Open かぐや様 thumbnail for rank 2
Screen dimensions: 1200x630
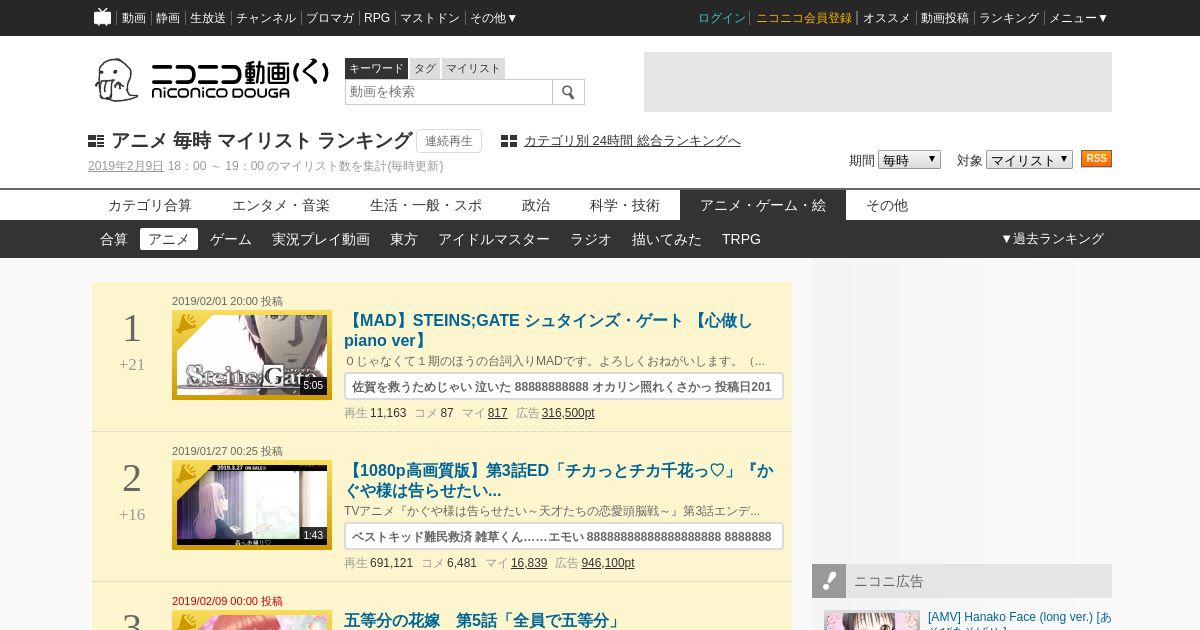[x=252, y=505]
